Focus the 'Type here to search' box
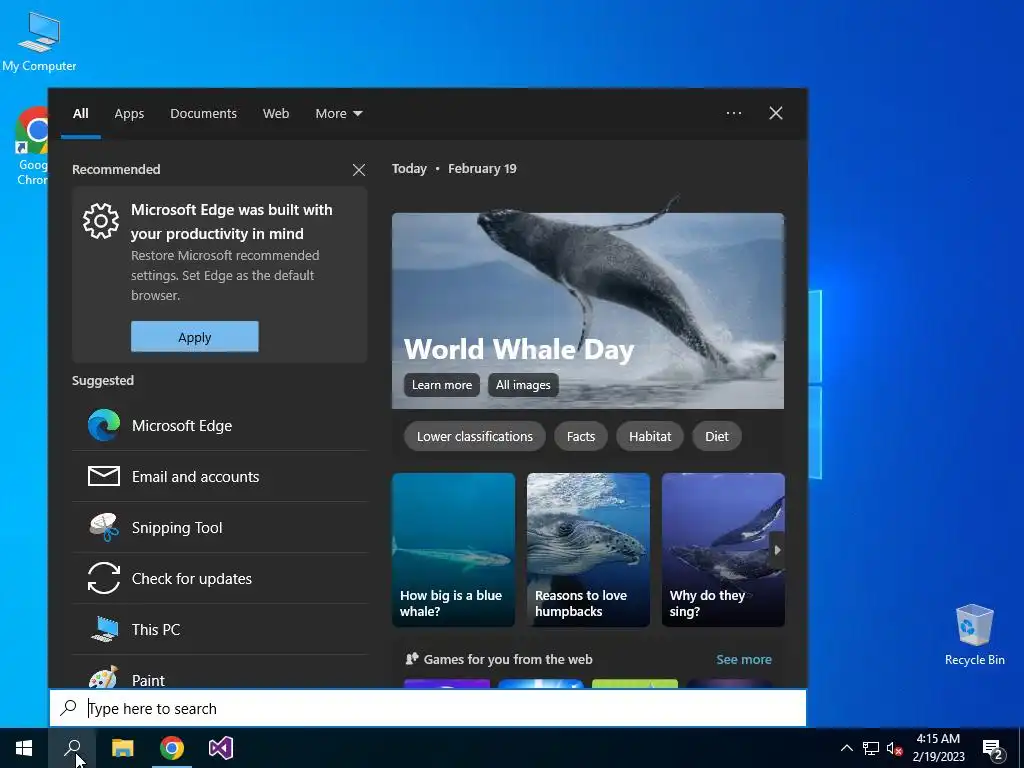This screenshot has height=768, width=1024. [x=428, y=708]
